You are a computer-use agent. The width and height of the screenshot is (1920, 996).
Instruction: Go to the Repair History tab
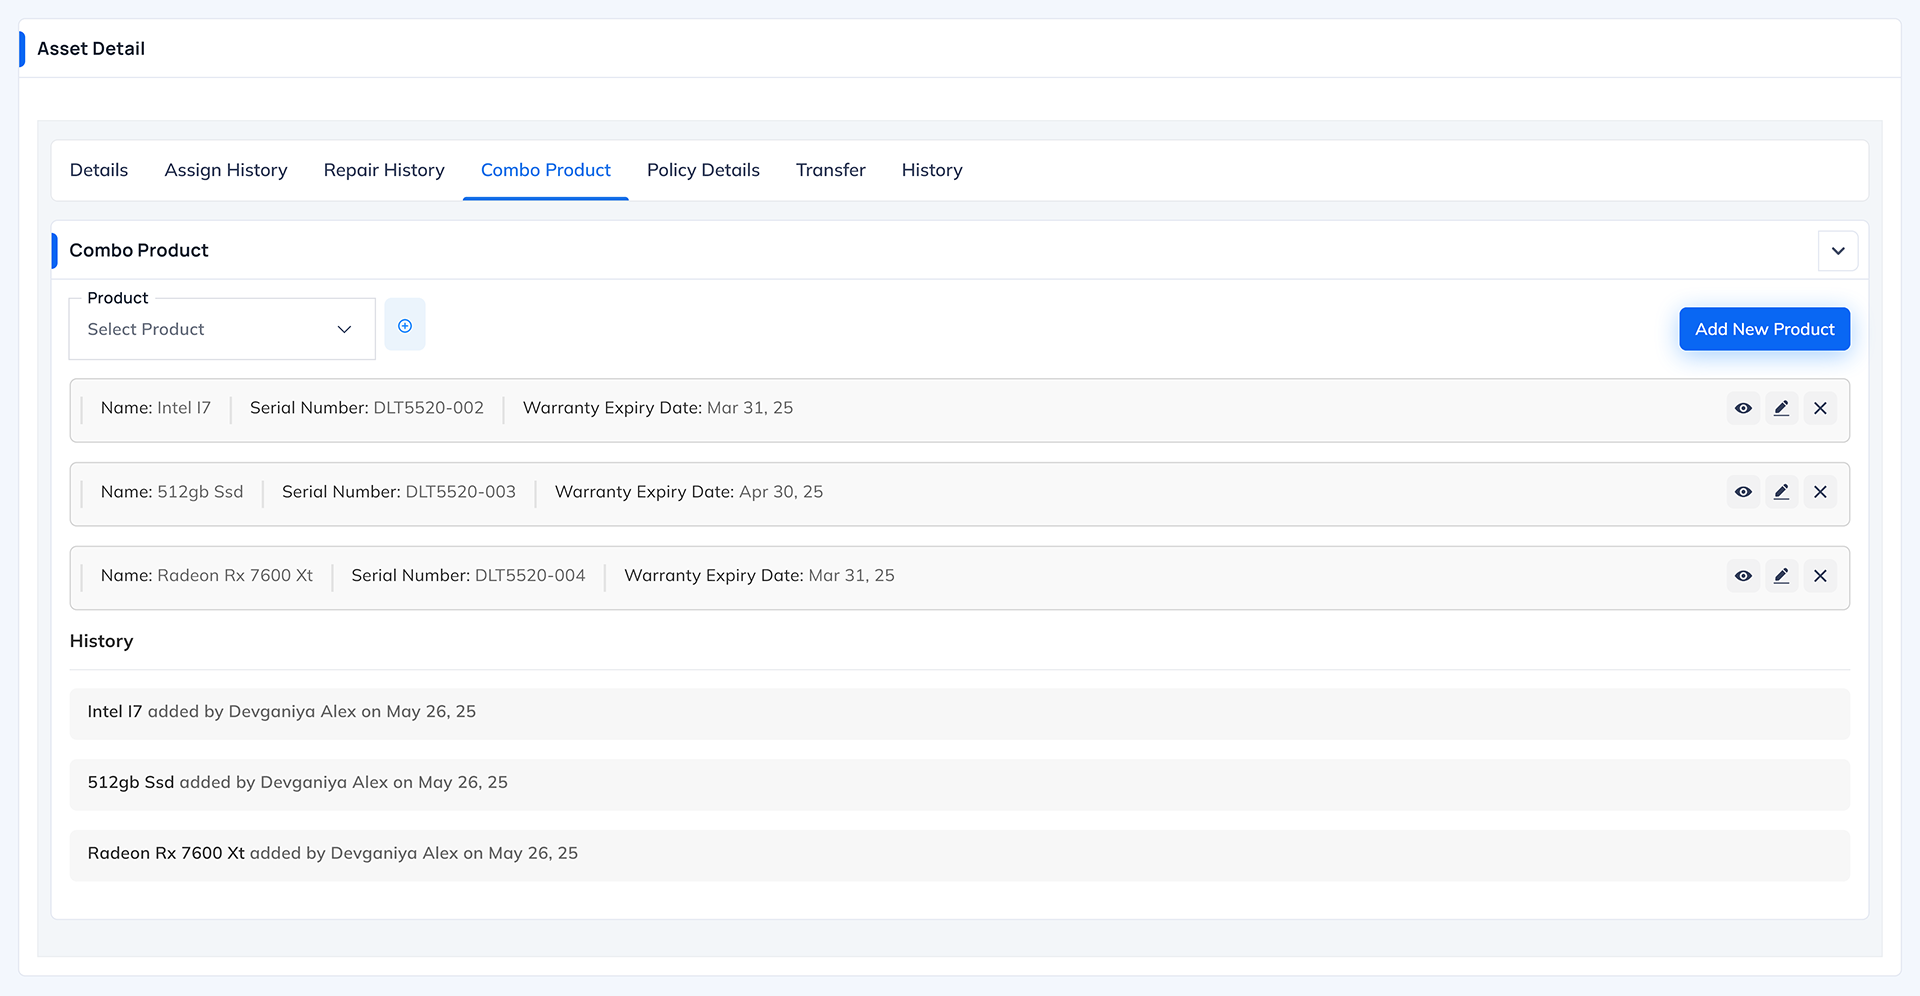click(x=384, y=170)
